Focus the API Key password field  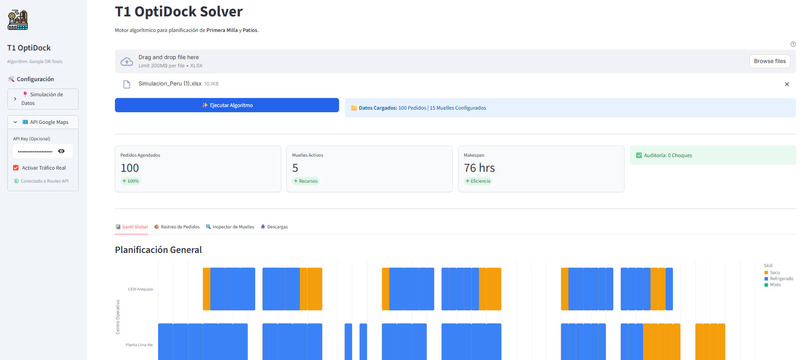click(35, 151)
